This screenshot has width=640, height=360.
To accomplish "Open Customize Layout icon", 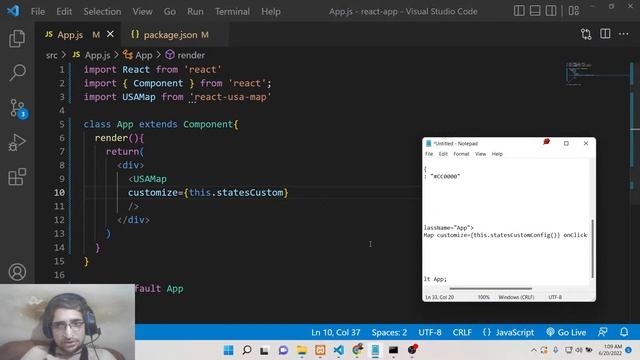I will [x=574, y=11].
